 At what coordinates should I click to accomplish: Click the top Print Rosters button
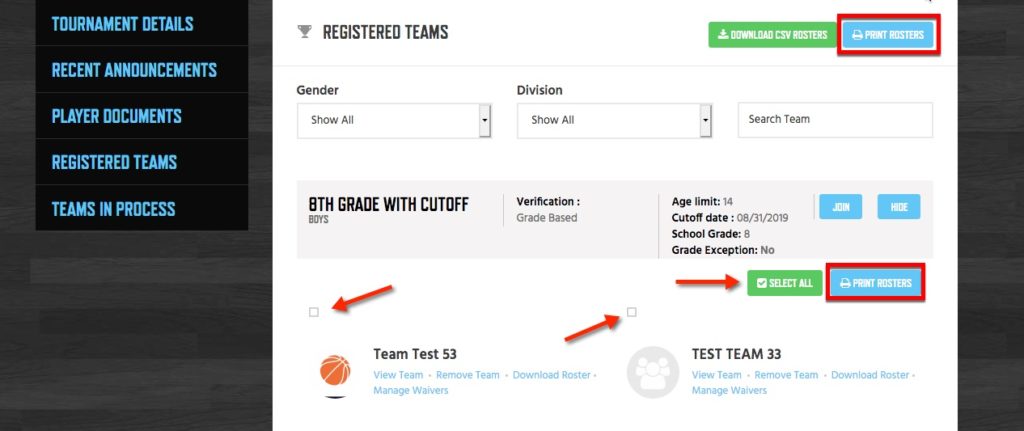[x=888, y=35]
